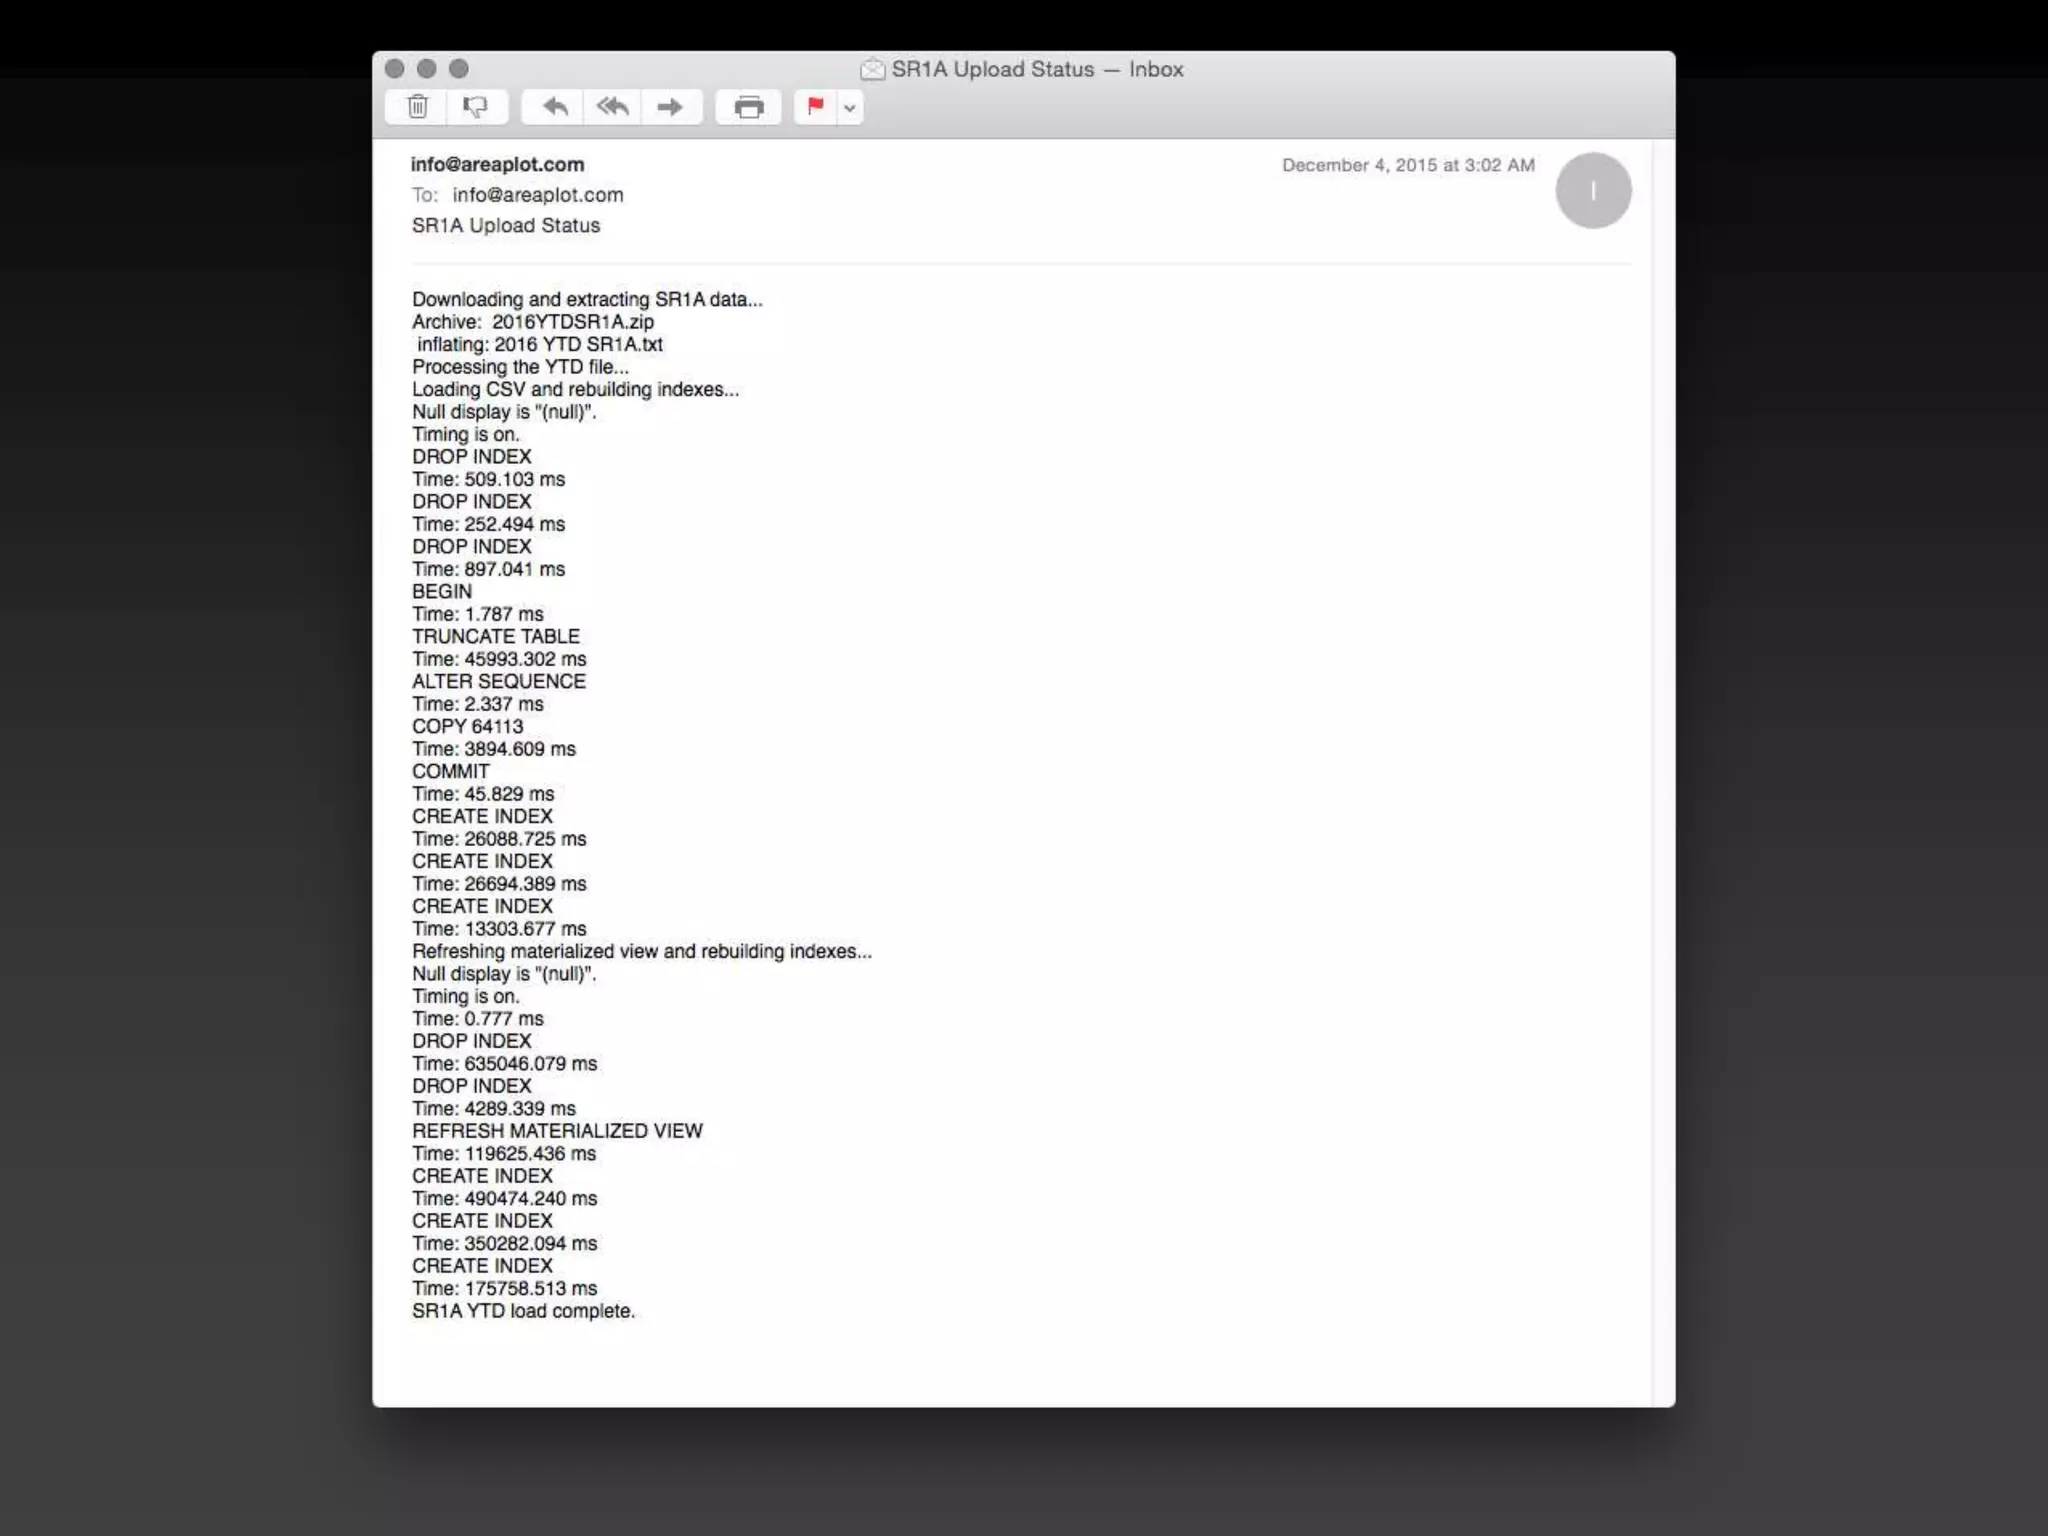Delete this message with the trash icon
Viewport: 2048px width, 1536px height.
click(x=418, y=107)
